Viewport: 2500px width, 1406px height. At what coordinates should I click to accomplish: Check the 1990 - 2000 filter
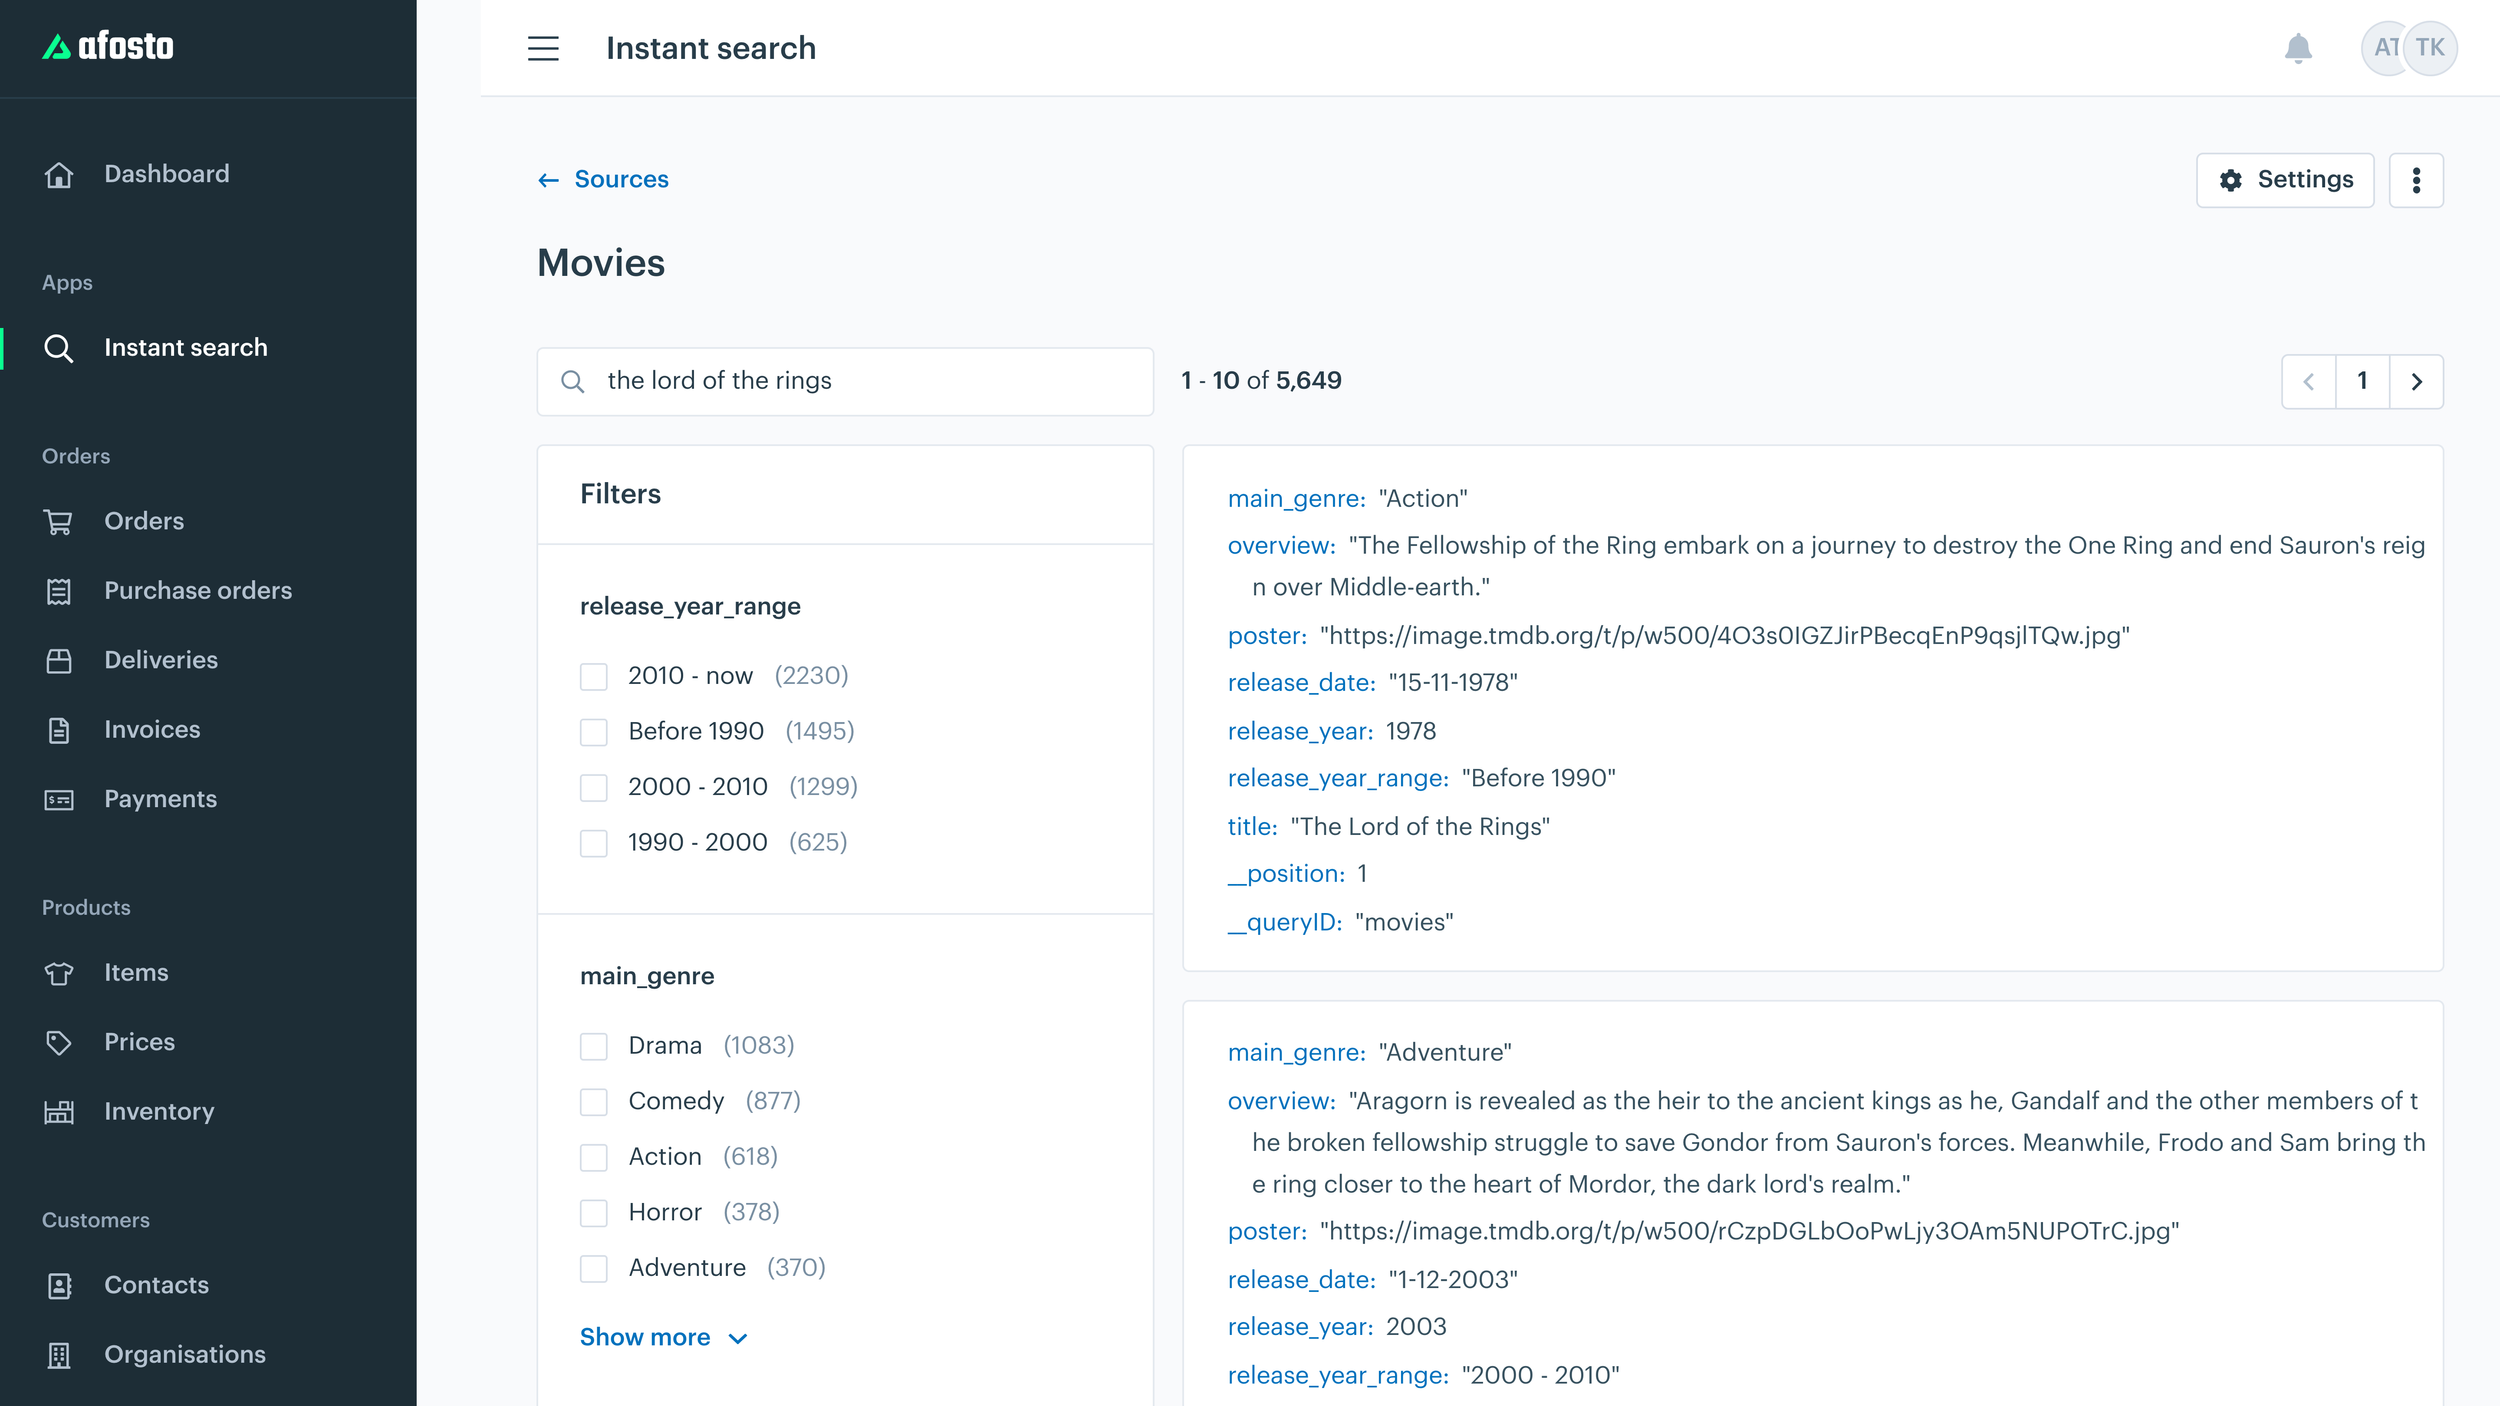[594, 843]
